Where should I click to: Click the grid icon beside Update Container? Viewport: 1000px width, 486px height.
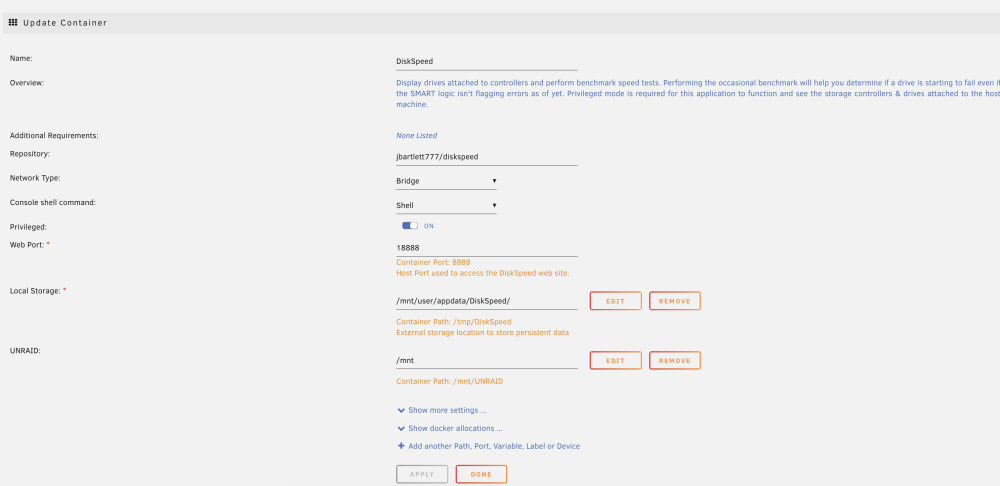13,22
